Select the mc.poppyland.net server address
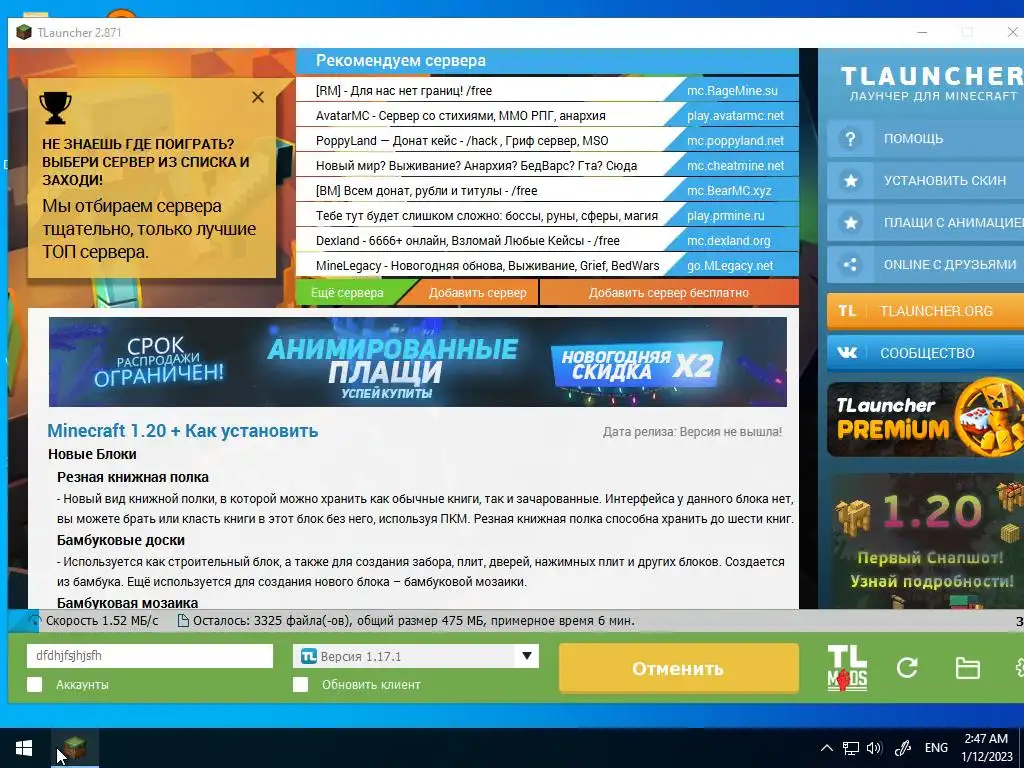1024x768 pixels. click(735, 140)
